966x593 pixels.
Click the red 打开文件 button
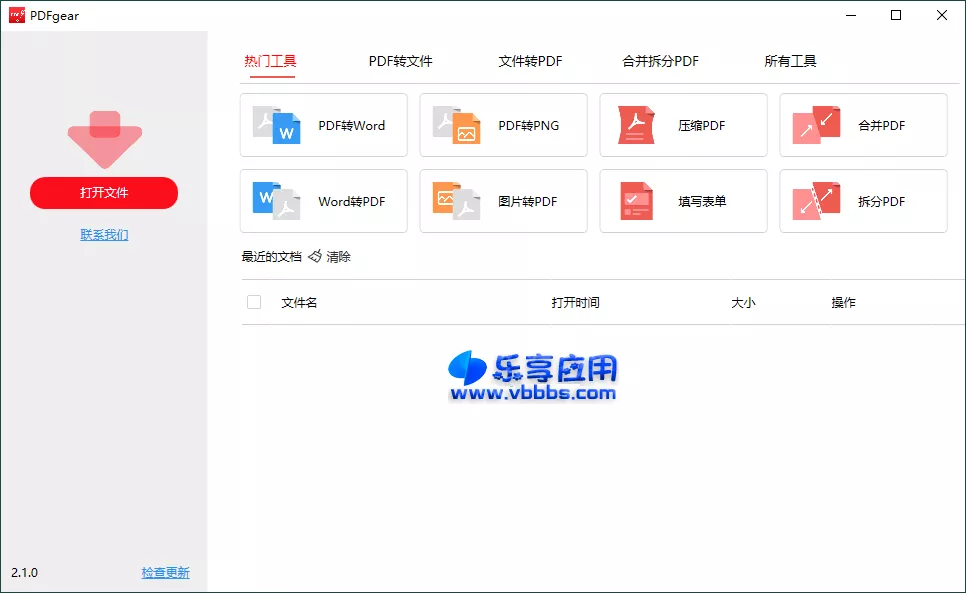(x=104, y=193)
